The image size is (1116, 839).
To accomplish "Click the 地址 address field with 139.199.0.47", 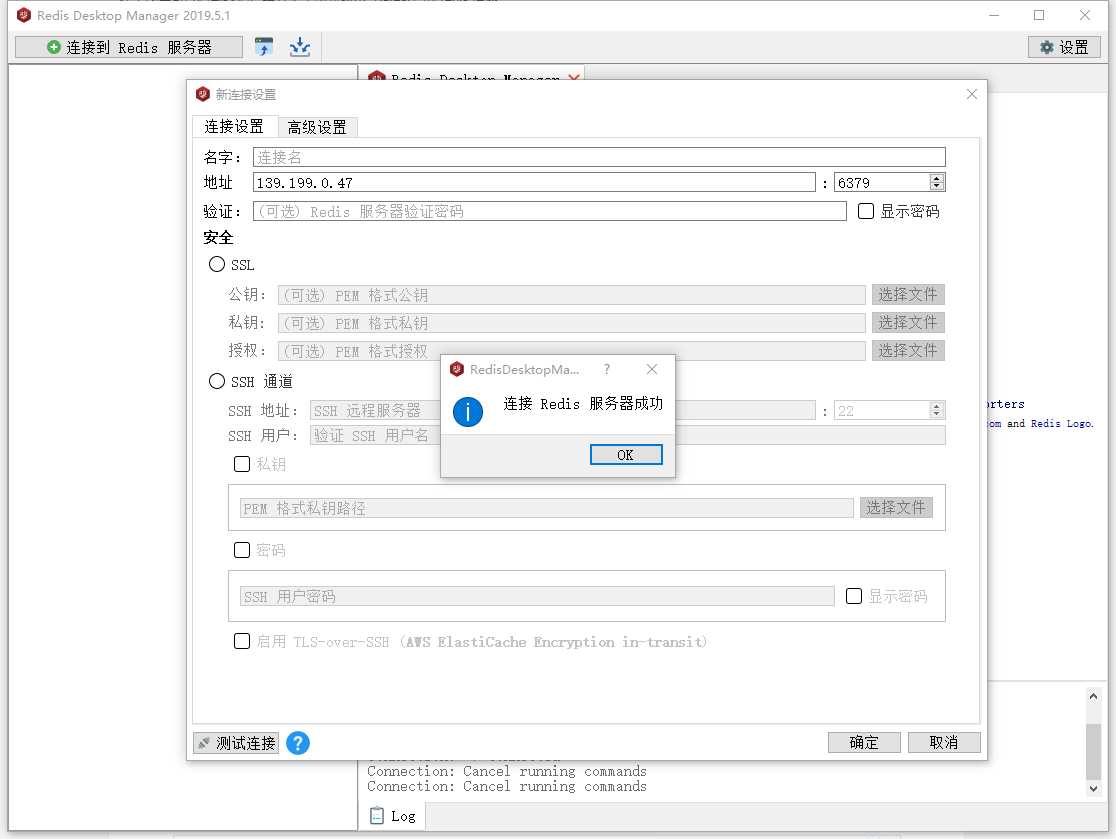I will 534,183.
